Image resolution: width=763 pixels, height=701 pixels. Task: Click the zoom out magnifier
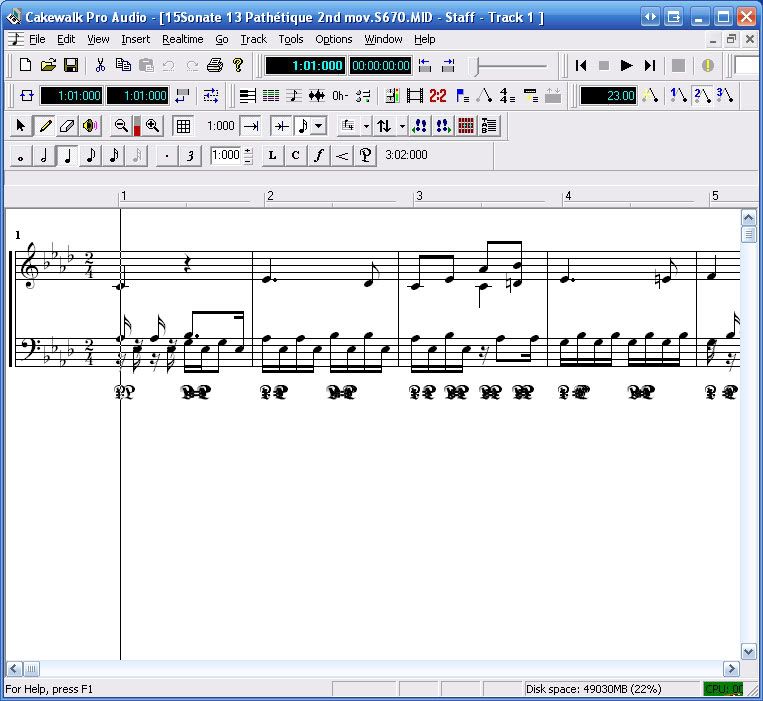121,126
